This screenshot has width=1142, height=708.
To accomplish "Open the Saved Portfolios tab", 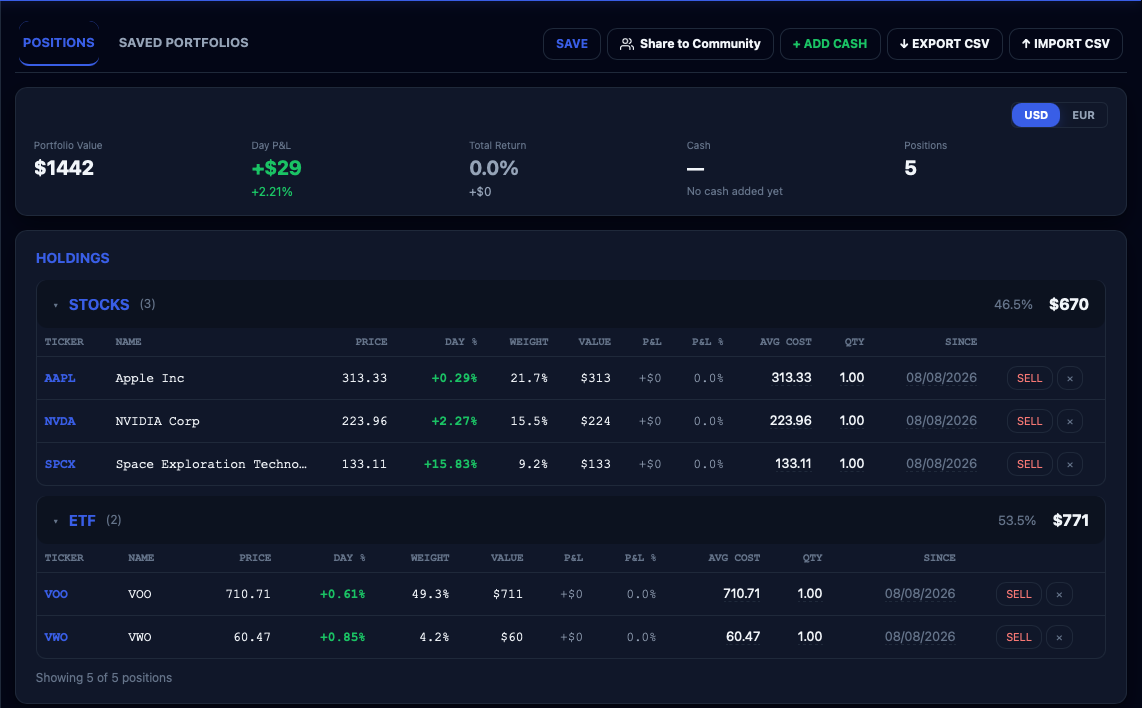I will (184, 43).
